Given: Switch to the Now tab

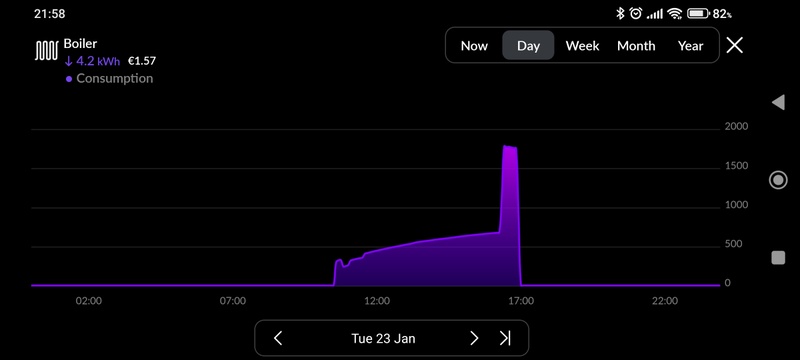Looking at the screenshot, I should 474,46.
